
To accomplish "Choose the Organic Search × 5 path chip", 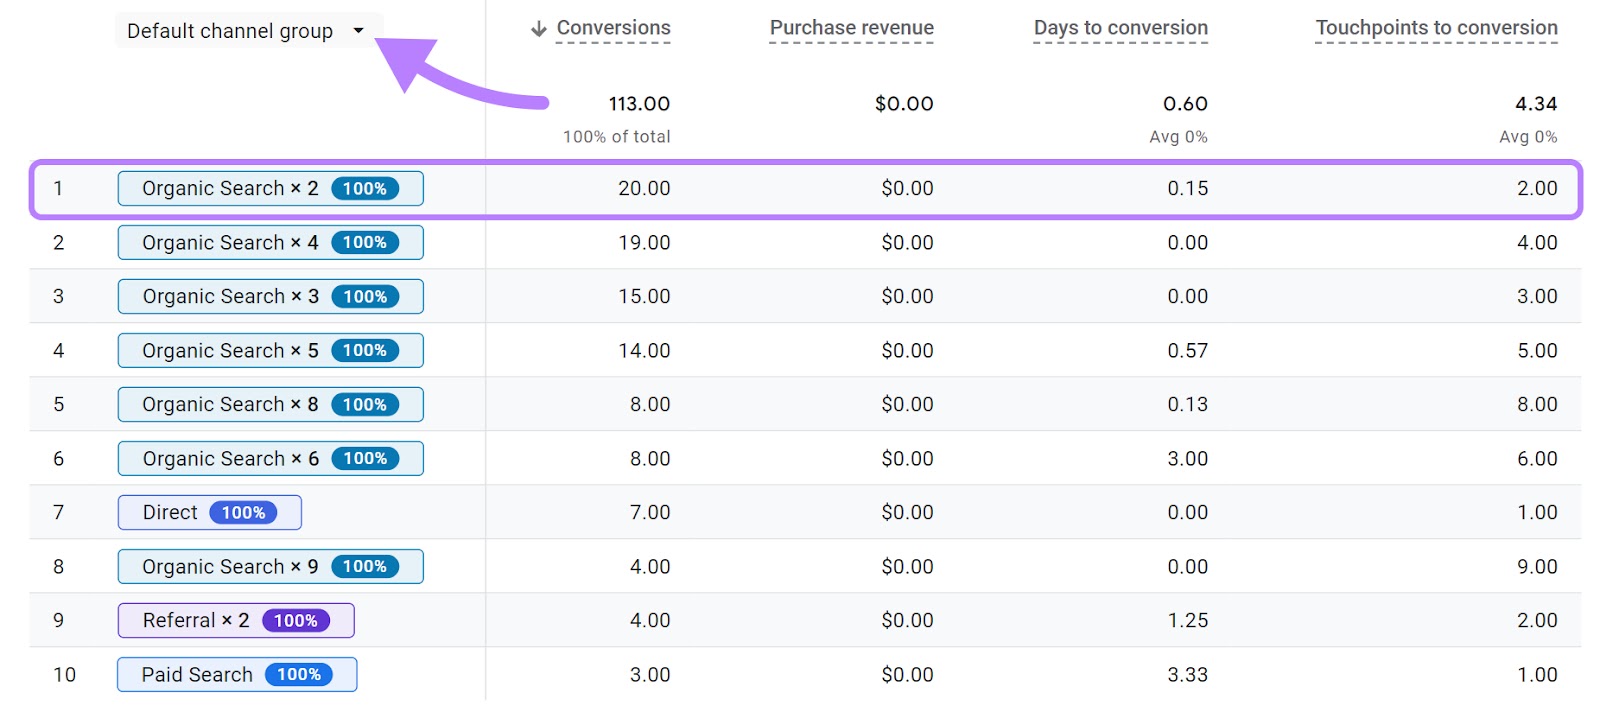I will 229,350.
